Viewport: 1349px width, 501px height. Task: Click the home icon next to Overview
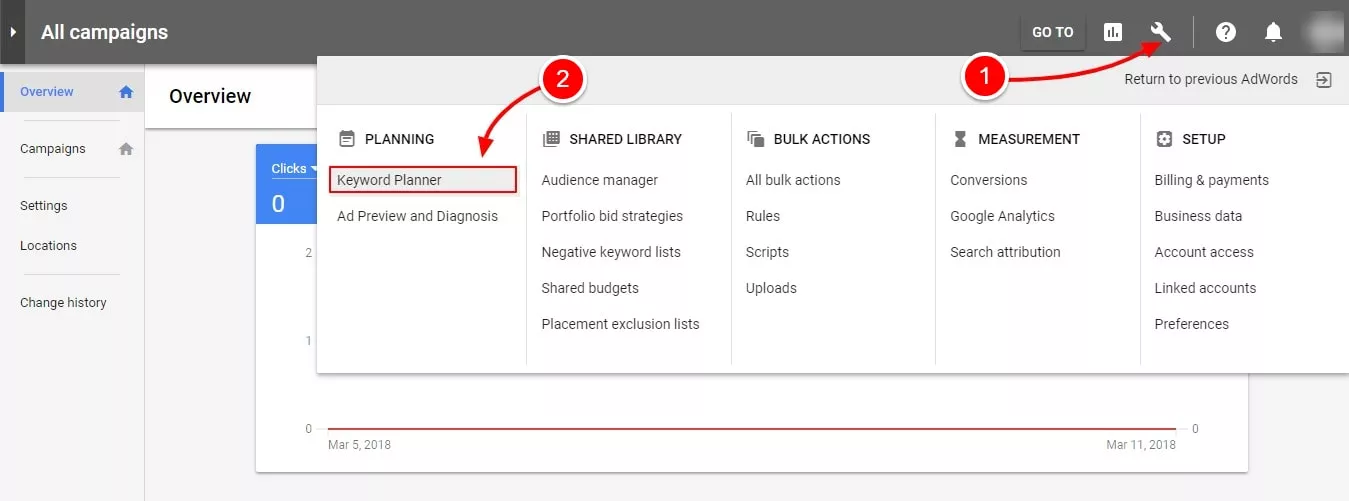126,92
